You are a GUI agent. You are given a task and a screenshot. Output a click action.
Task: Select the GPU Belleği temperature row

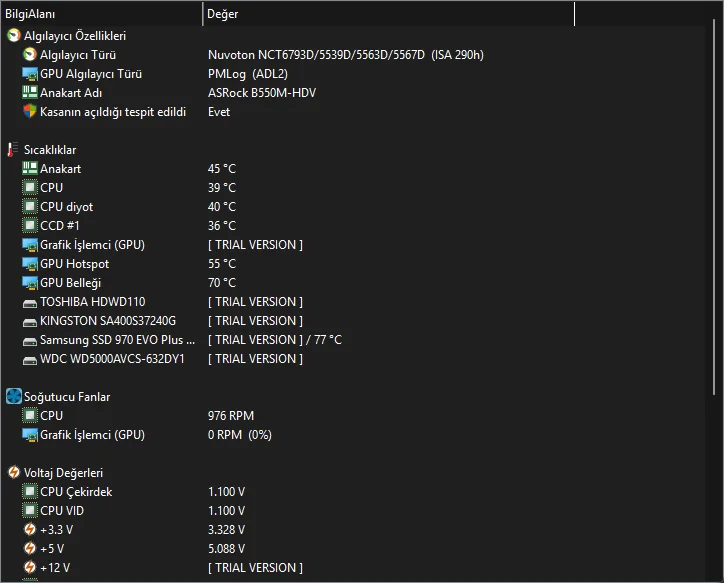click(70, 283)
